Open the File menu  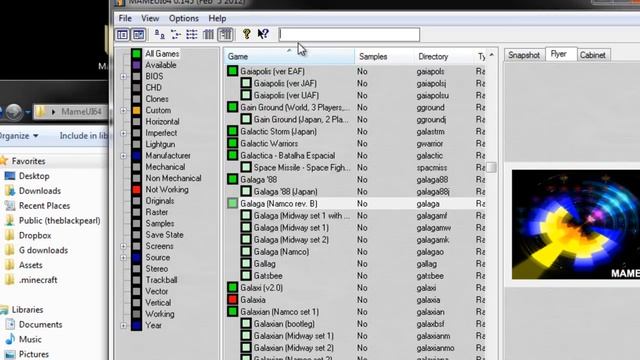tap(125, 18)
